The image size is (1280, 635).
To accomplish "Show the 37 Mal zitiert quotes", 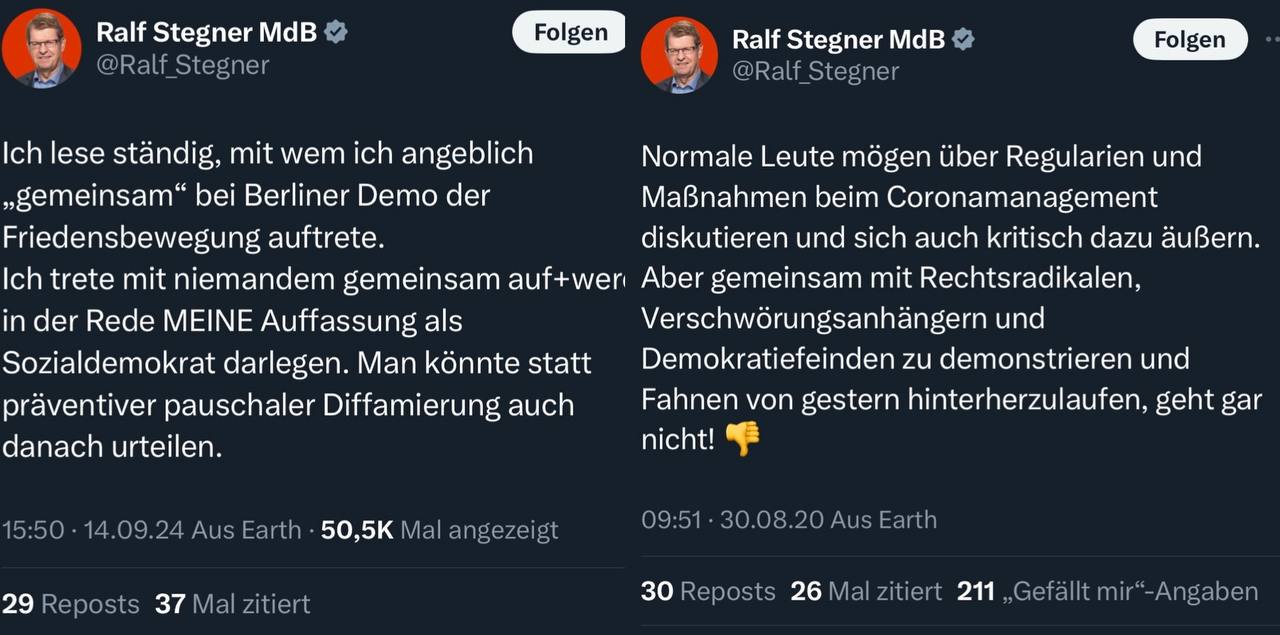I will pos(232,604).
